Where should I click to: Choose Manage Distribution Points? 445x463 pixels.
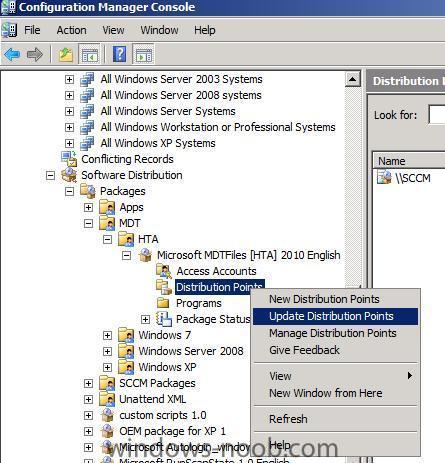pyautogui.click(x=335, y=333)
